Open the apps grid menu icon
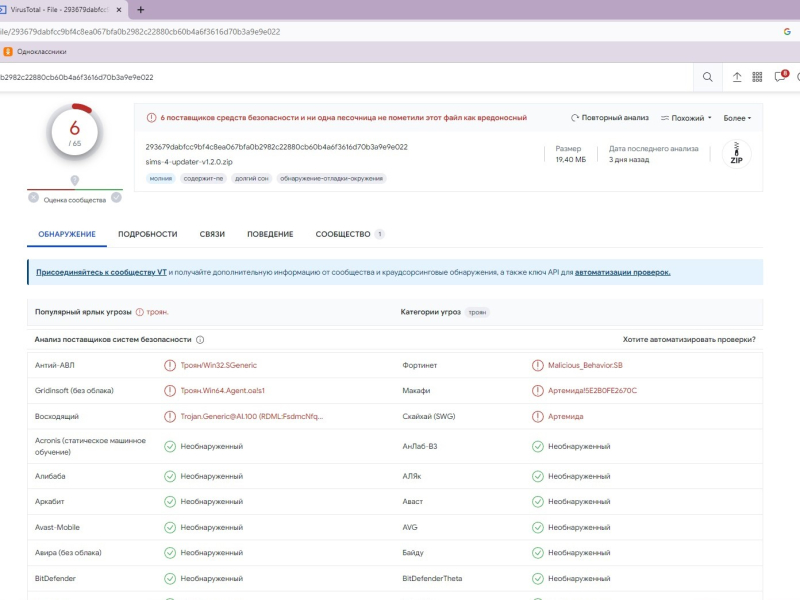The image size is (800, 600). pos(758,77)
